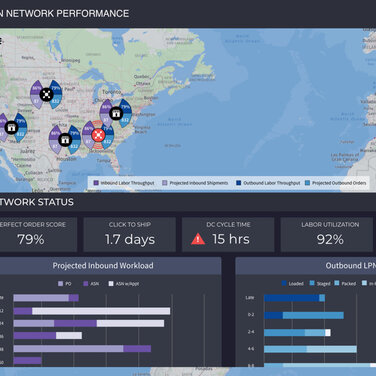Toggle the ASN w/Appt series in the legend
The height and width of the screenshot is (376, 376).
pyautogui.click(x=124, y=284)
